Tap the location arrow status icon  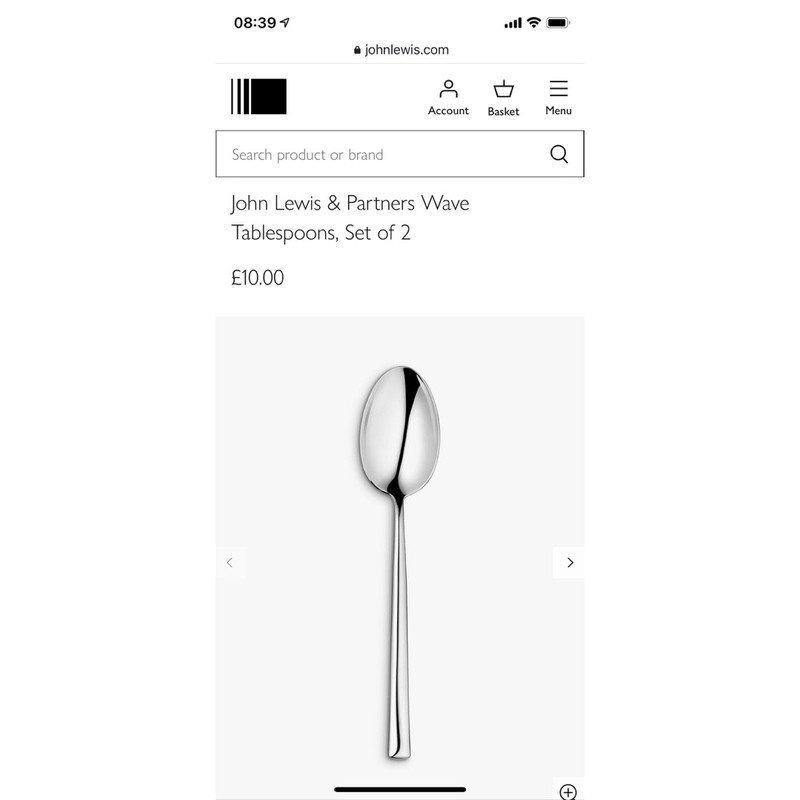pyautogui.click(x=285, y=22)
